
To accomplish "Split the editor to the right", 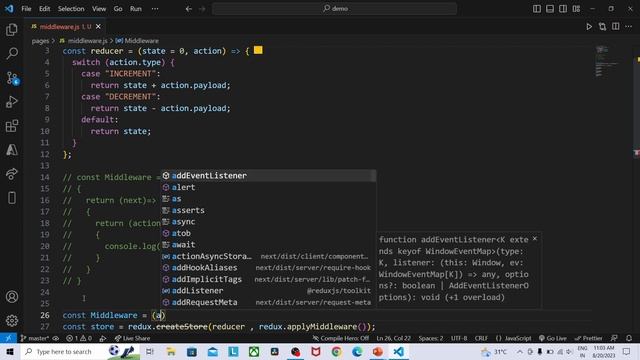I will (x=616, y=27).
